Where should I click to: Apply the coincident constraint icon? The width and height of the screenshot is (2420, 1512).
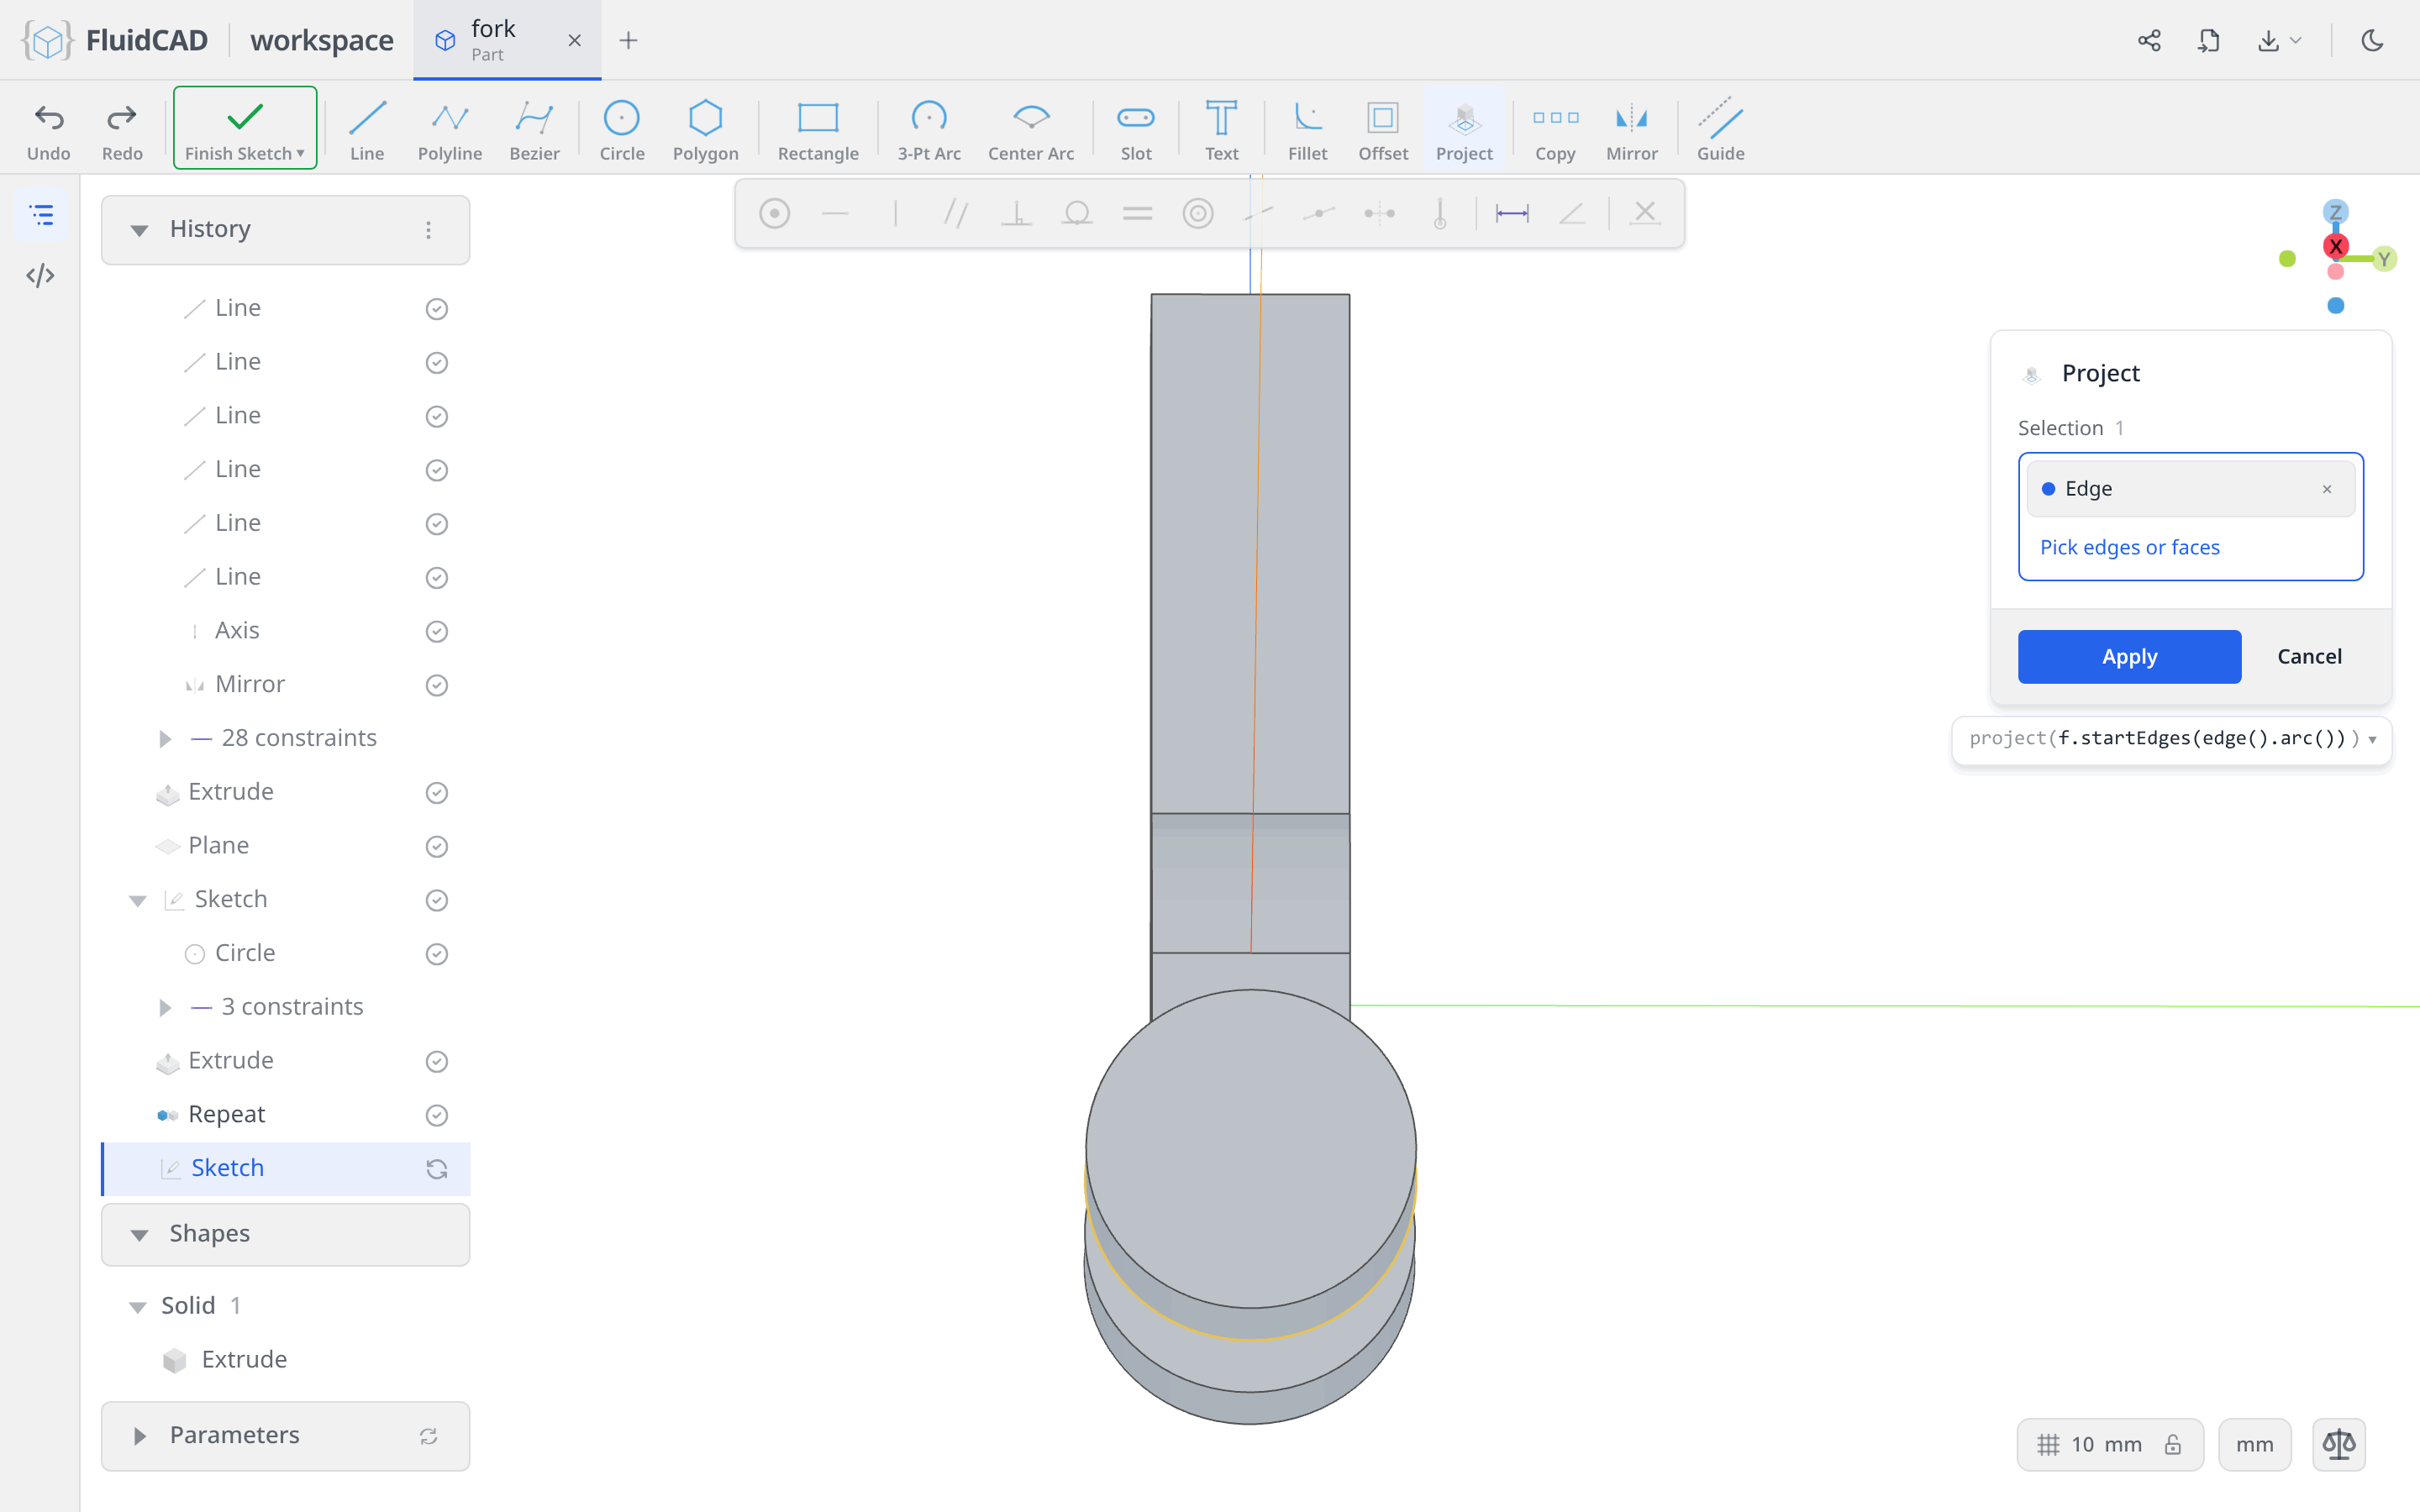pyautogui.click(x=774, y=213)
